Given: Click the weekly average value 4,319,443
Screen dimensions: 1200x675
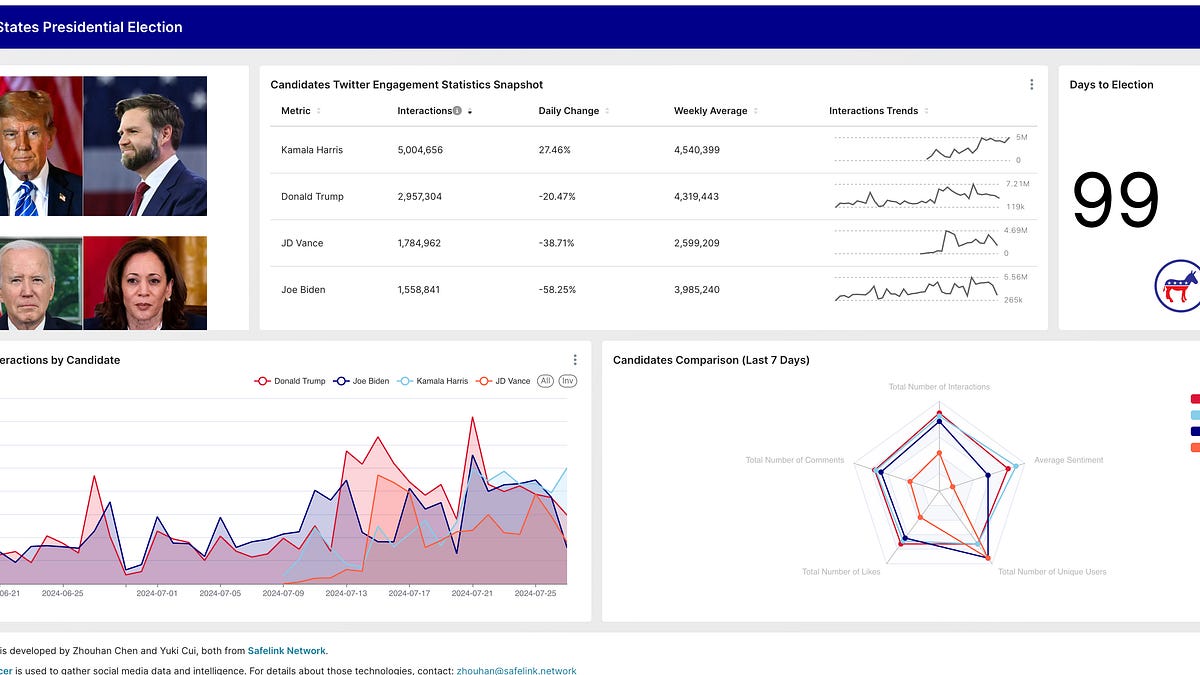Looking at the screenshot, I should (697, 197).
